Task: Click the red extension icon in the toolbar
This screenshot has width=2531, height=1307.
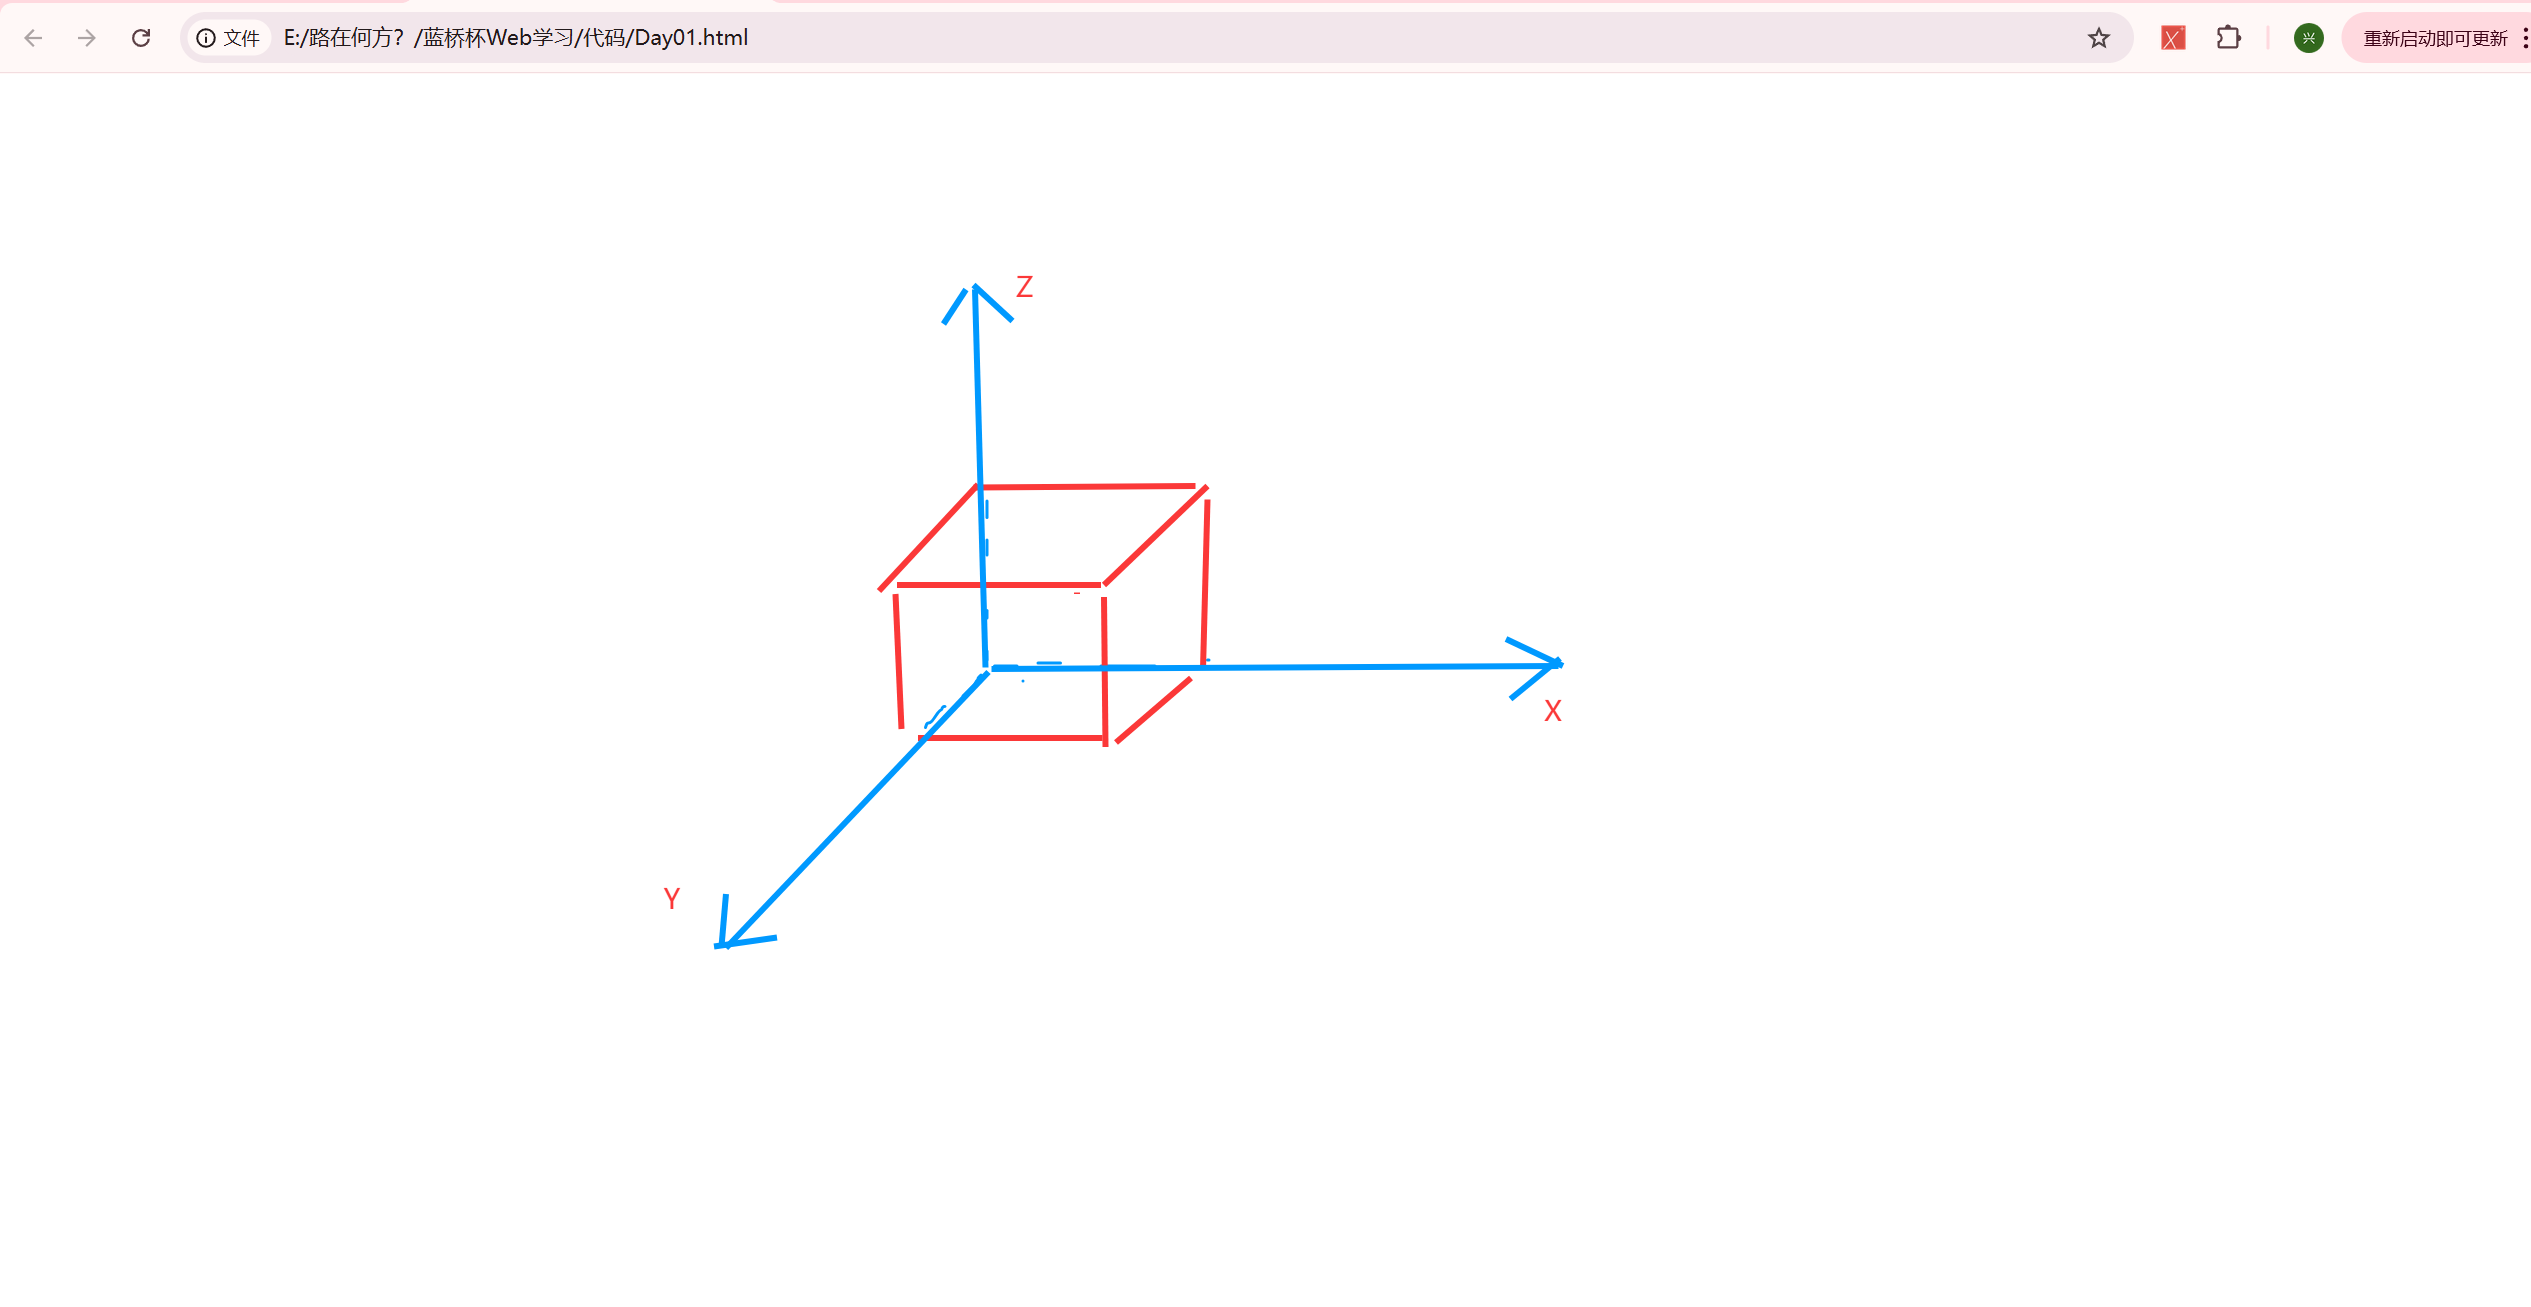Action: (2172, 38)
